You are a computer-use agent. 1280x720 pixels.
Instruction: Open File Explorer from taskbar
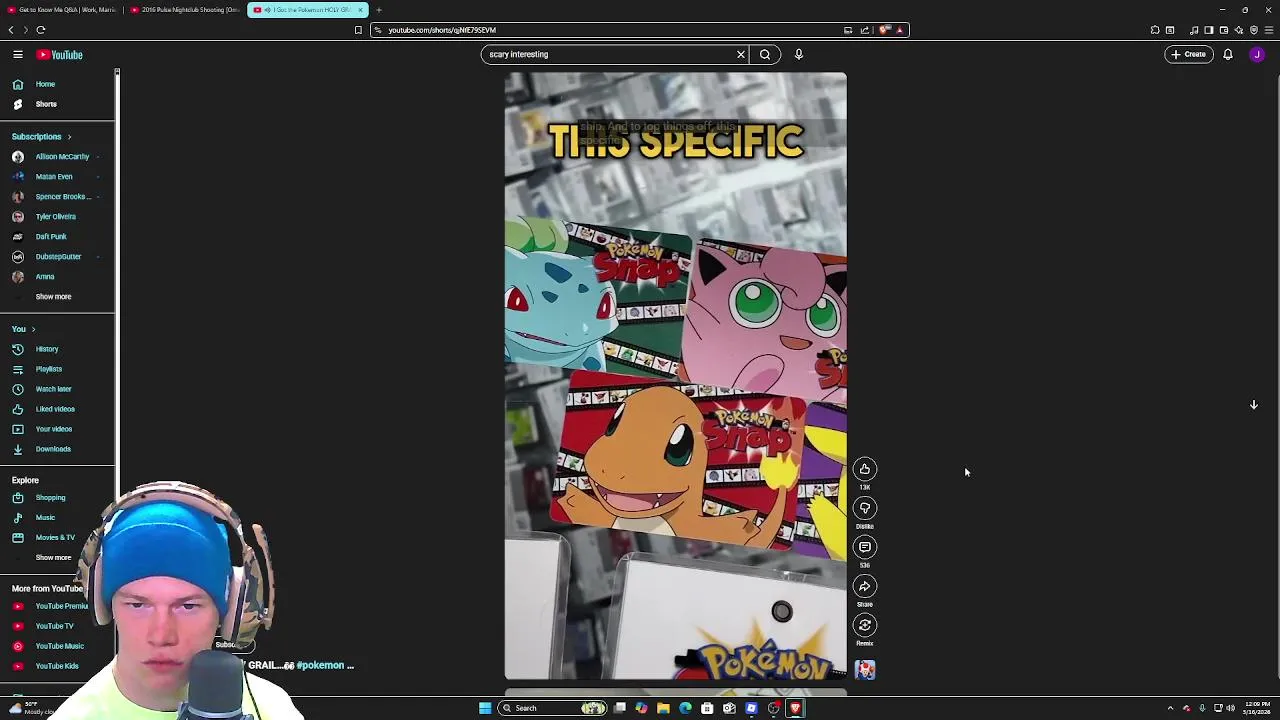tap(663, 708)
